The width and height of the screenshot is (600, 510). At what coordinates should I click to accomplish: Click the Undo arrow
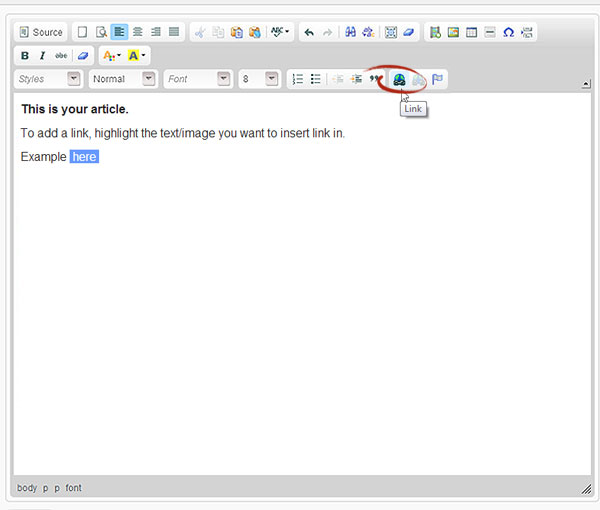(309, 32)
